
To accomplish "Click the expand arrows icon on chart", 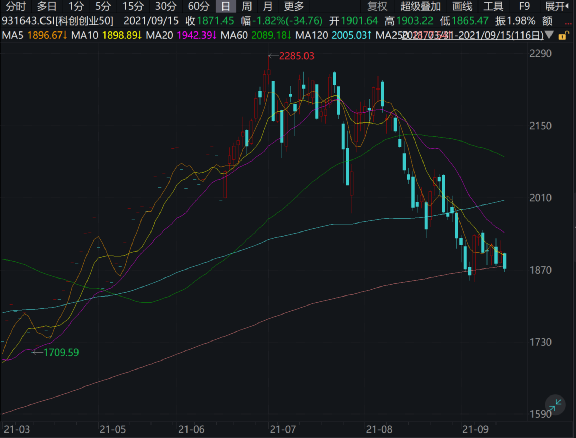I will tap(555, 405).
